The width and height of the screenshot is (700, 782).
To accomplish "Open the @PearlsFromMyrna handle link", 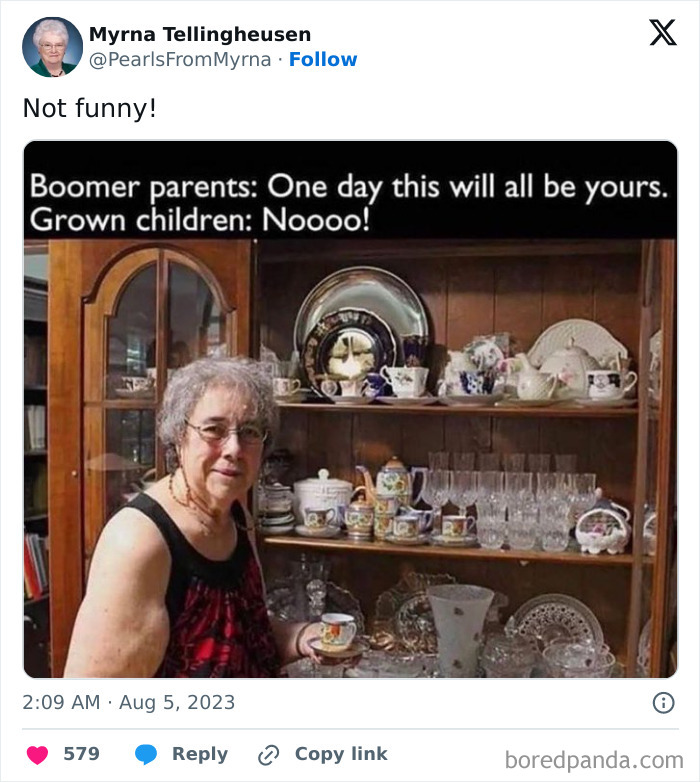I will (x=180, y=60).
